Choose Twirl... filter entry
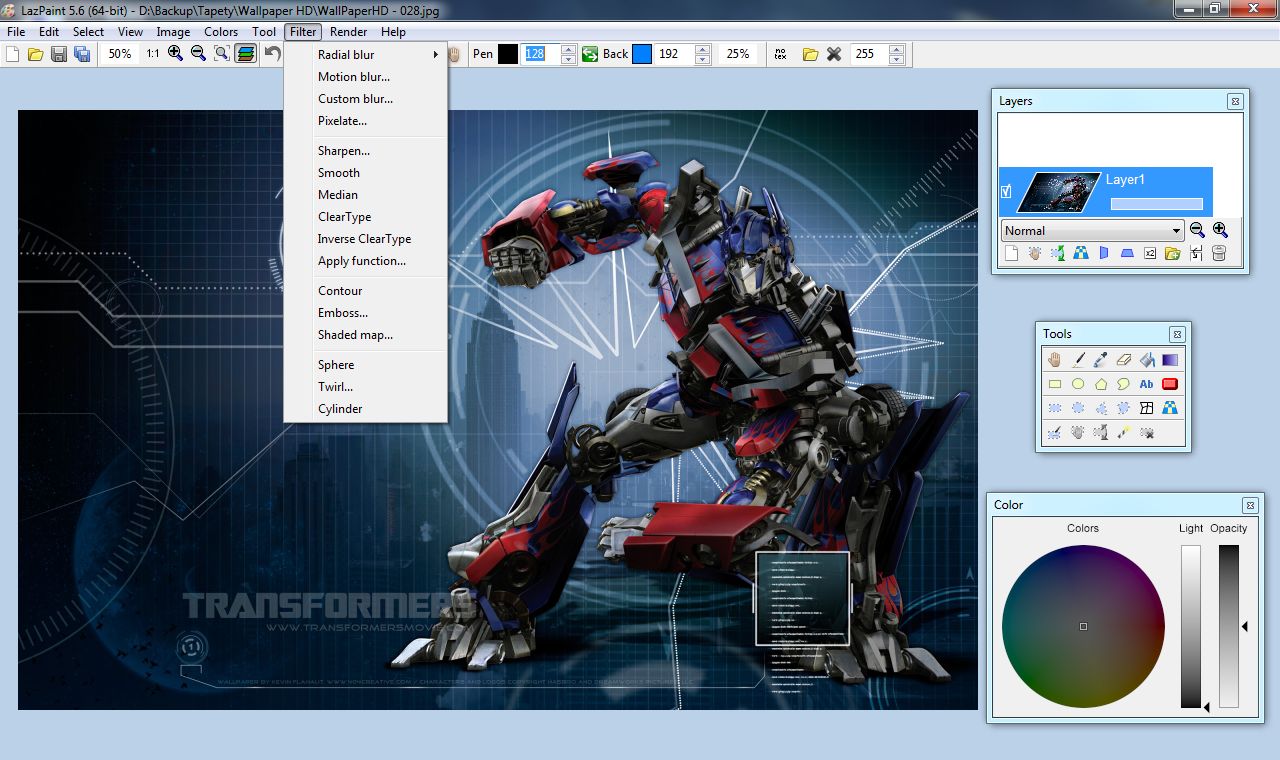Screen dimensions: 1280x760 [x=336, y=387]
